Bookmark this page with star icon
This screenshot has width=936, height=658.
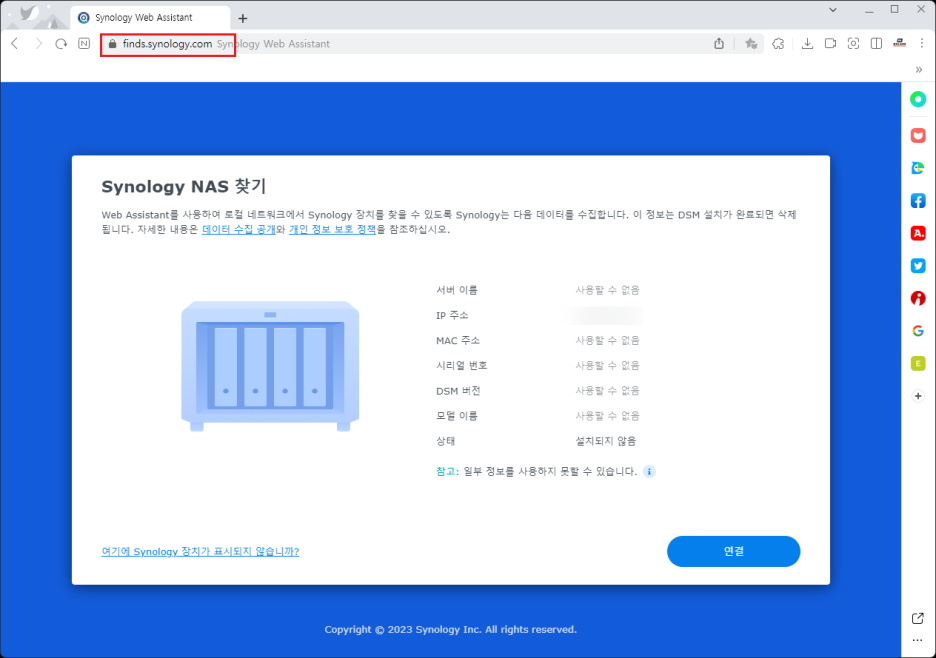coord(751,44)
